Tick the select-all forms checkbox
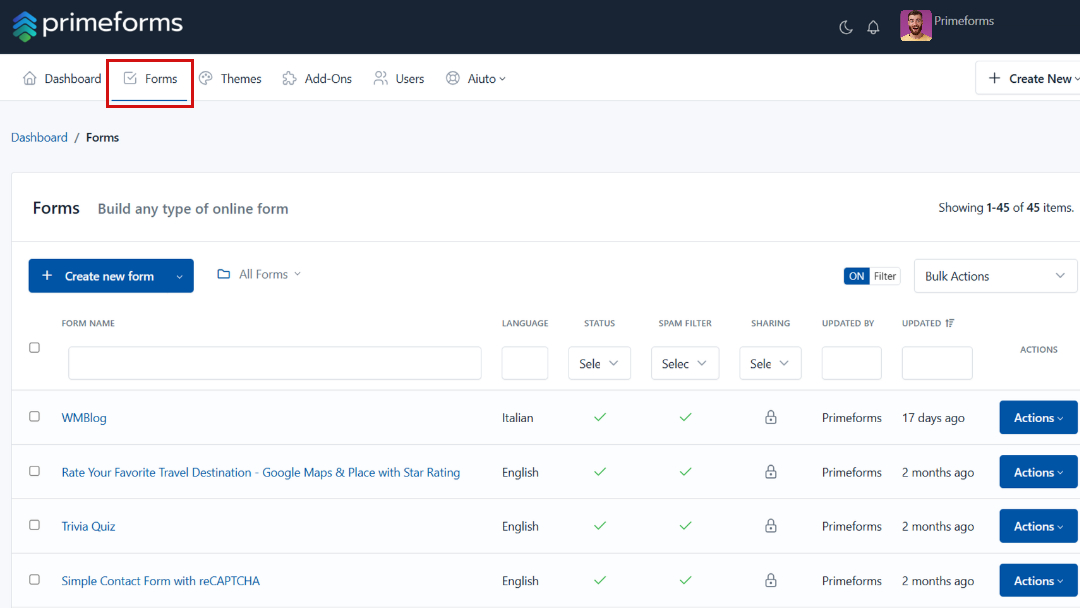1080x608 pixels. point(34,348)
